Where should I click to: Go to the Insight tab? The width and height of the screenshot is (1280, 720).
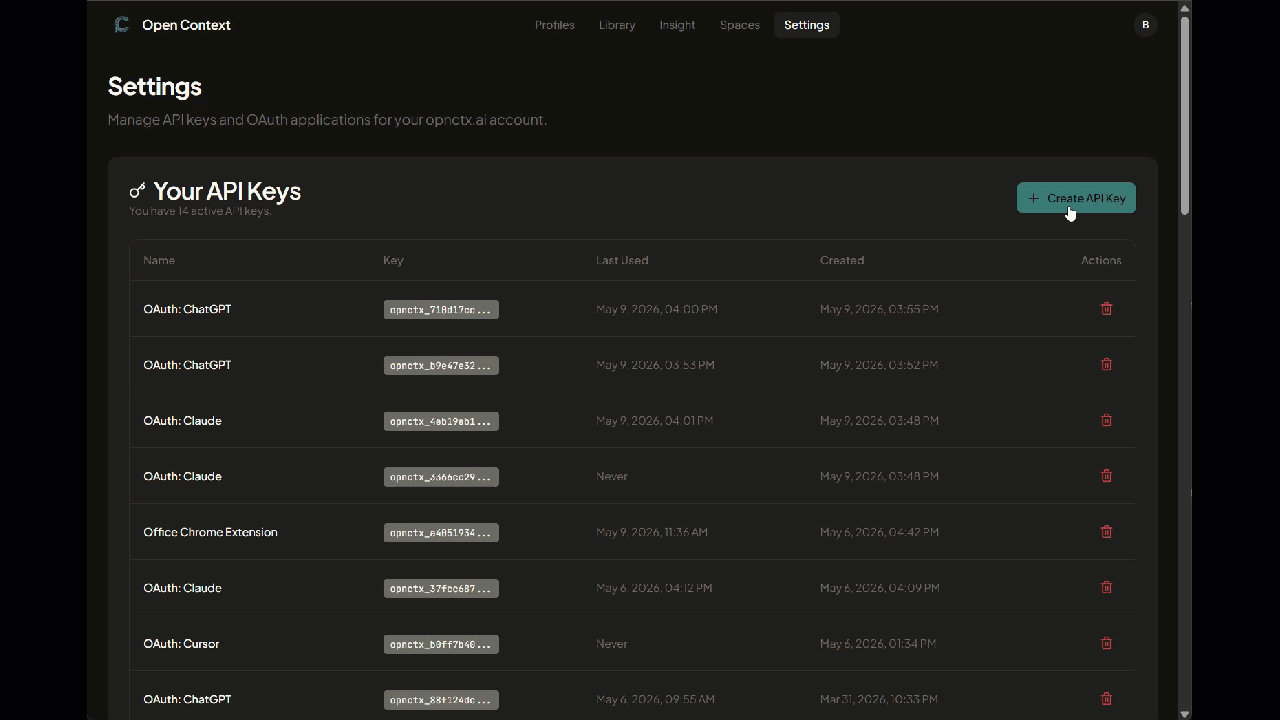tap(677, 25)
